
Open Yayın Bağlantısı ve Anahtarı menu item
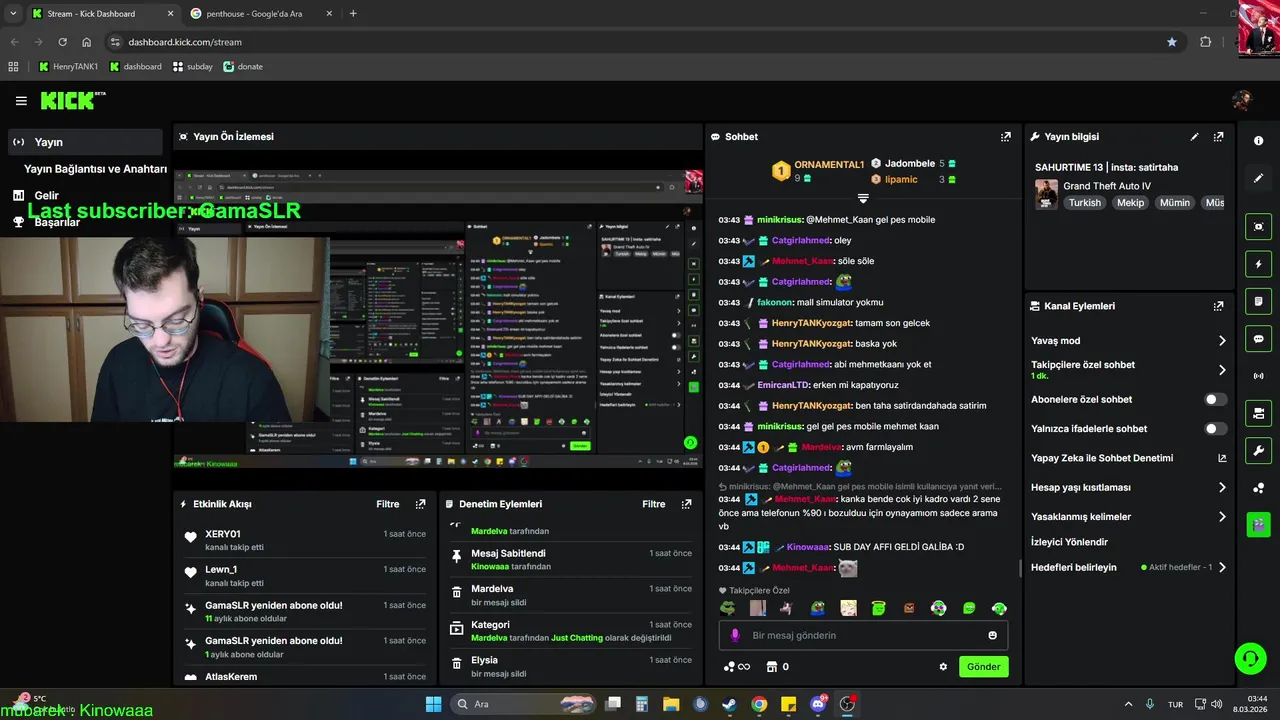[x=95, y=169]
